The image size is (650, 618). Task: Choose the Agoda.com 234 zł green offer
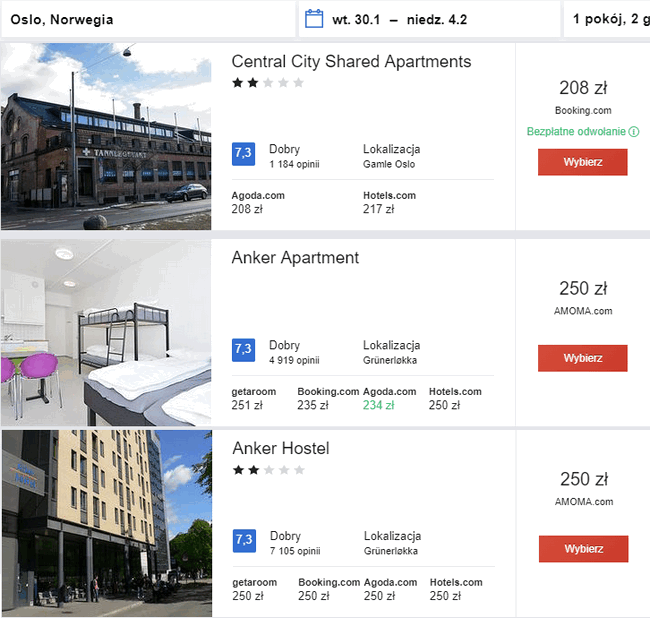389,398
